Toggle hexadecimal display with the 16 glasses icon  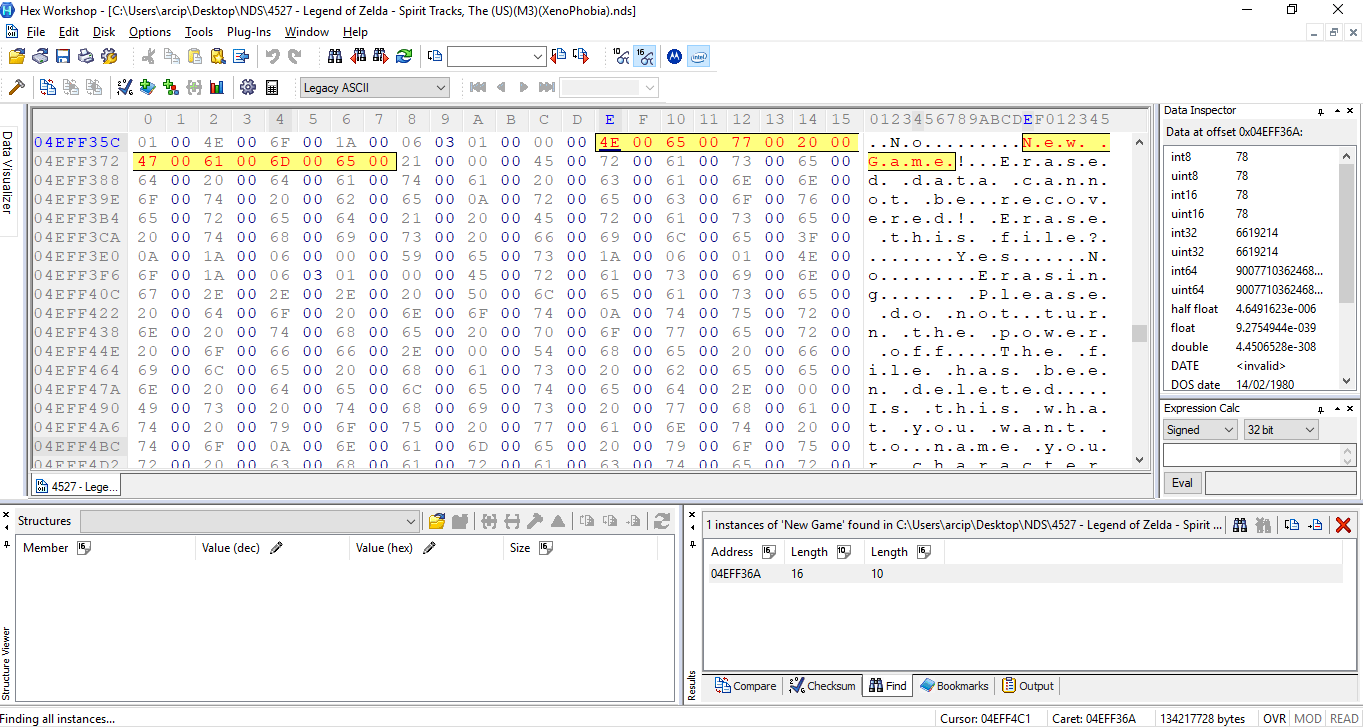[645, 56]
